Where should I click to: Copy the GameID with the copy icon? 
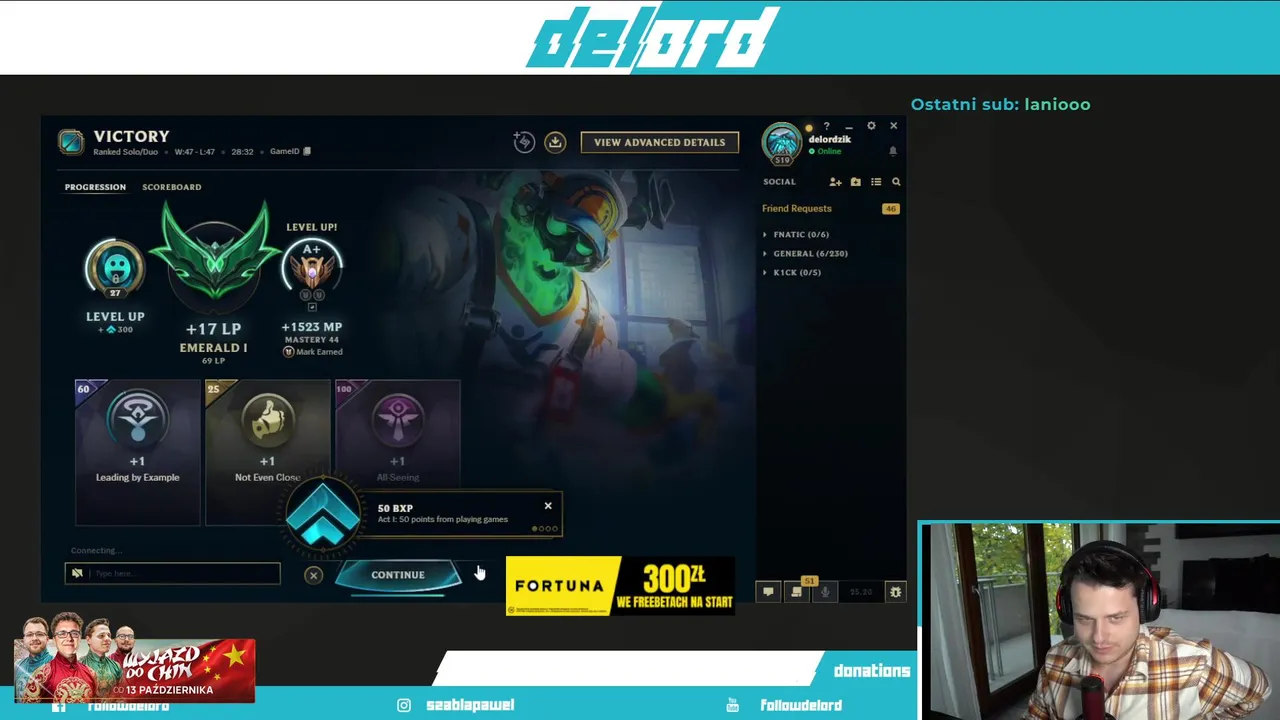pyautogui.click(x=307, y=152)
